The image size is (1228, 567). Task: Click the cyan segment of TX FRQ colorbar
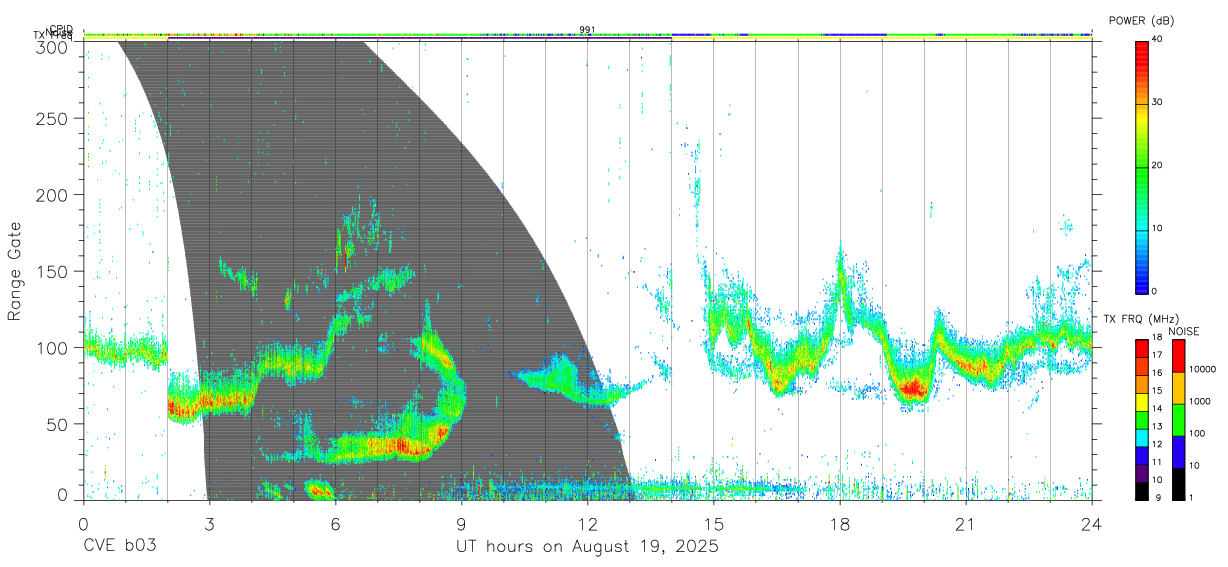1141,437
